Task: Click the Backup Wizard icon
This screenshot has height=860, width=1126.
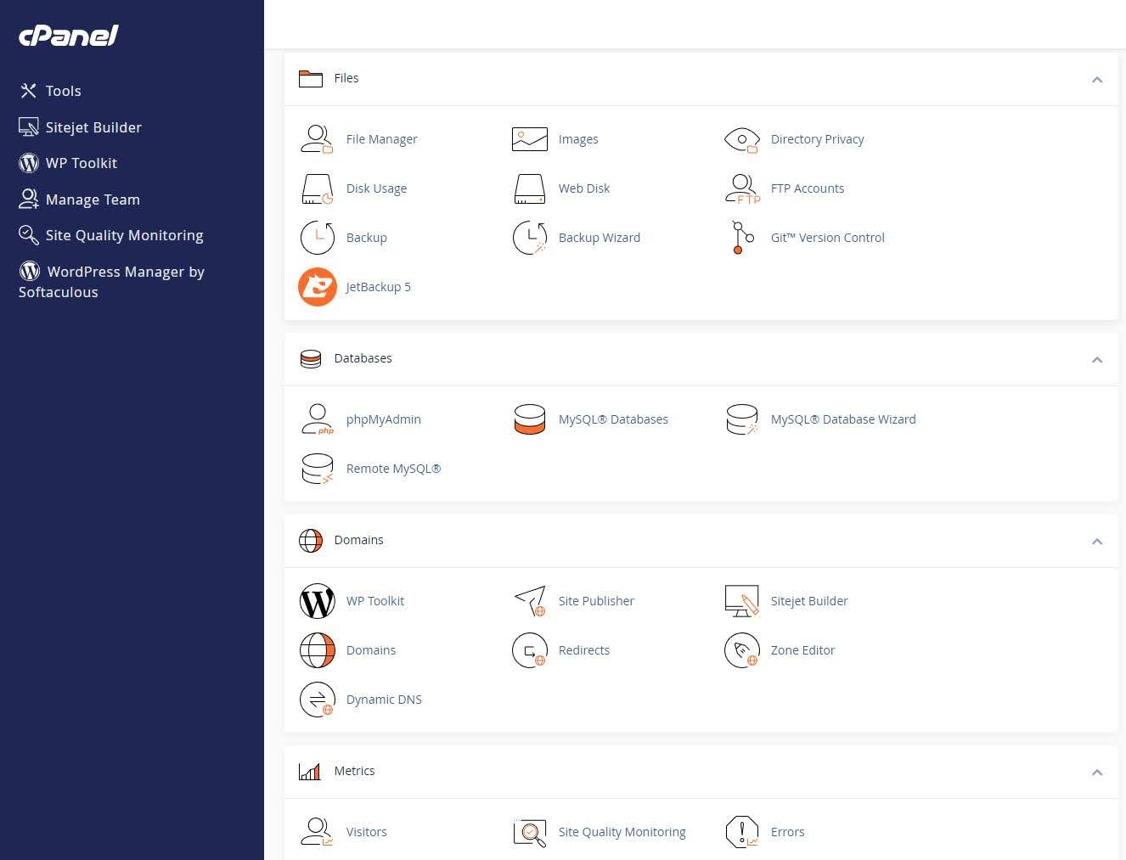Action: 529,238
